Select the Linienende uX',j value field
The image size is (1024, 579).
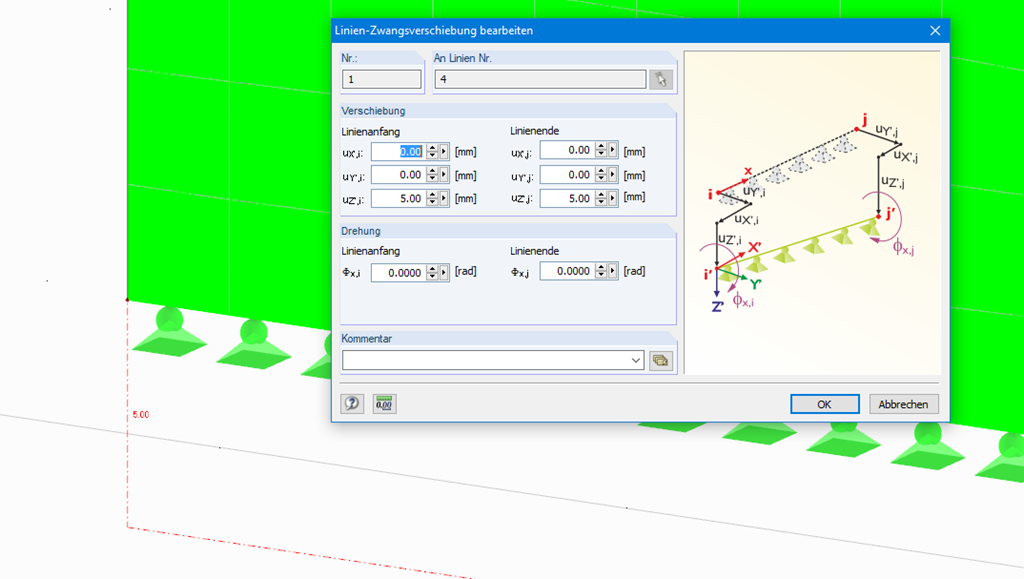[567, 150]
